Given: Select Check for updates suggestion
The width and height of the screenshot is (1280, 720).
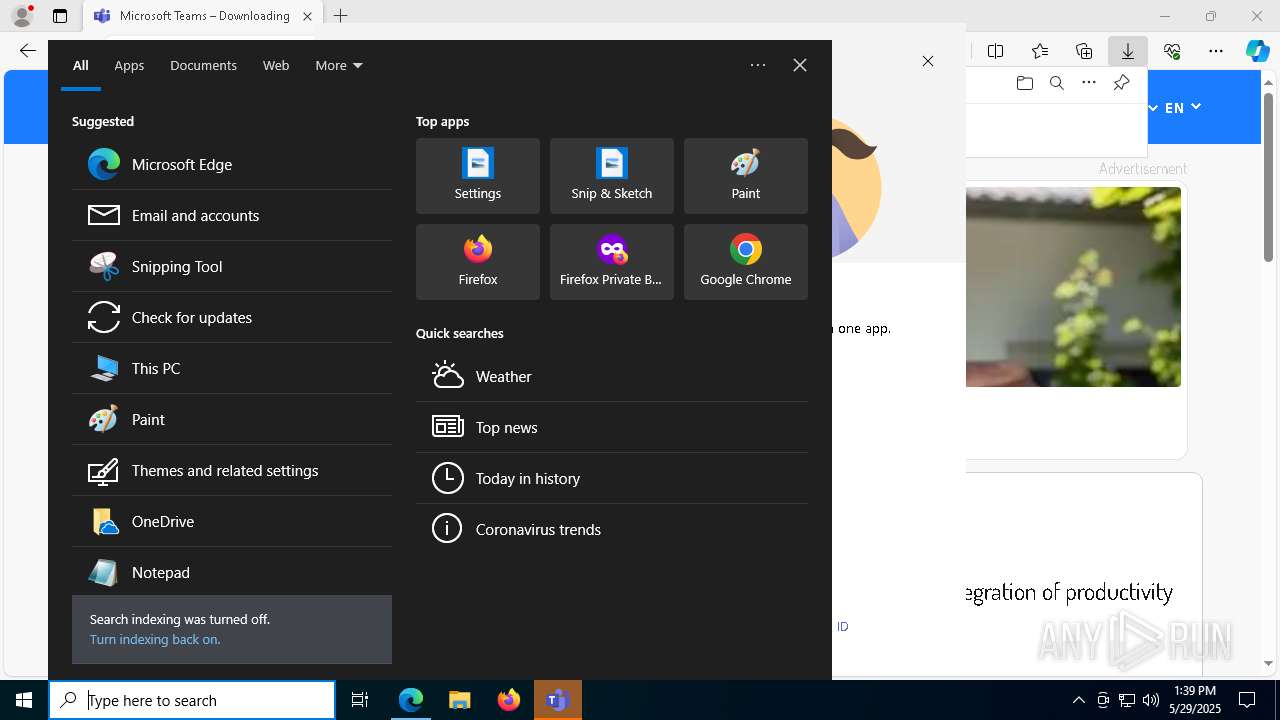Looking at the screenshot, I should pos(232,317).
